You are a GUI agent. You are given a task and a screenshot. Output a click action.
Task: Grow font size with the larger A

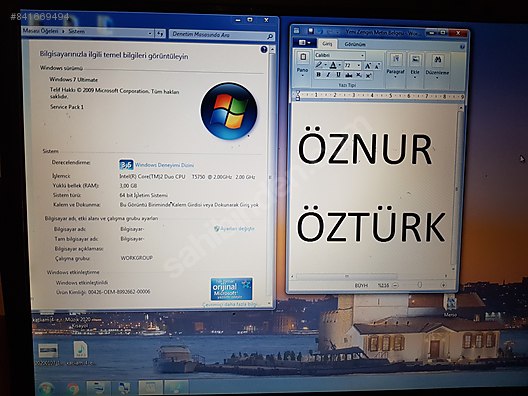(368, 65)
